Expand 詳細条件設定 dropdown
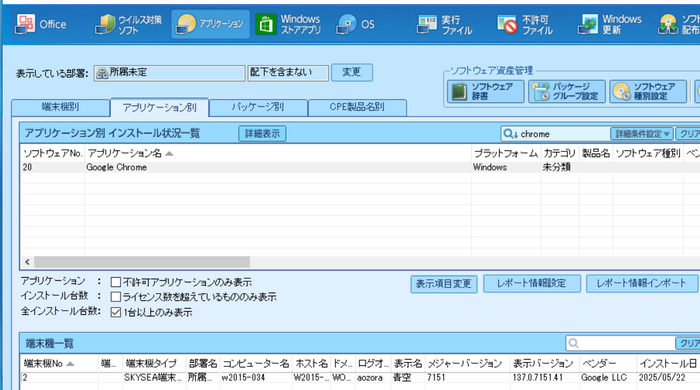This screenshot has width=700, height=390. (x=642, y=134)
